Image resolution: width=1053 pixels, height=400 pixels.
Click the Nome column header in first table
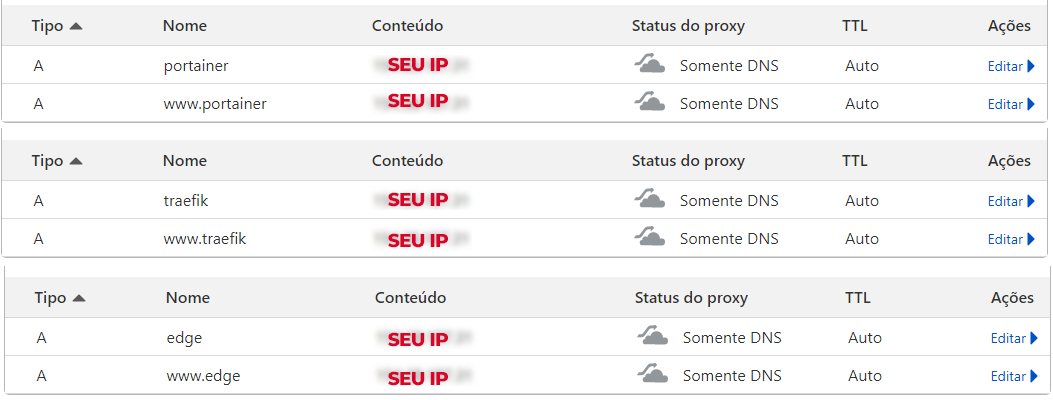click(x=185, y=26)
